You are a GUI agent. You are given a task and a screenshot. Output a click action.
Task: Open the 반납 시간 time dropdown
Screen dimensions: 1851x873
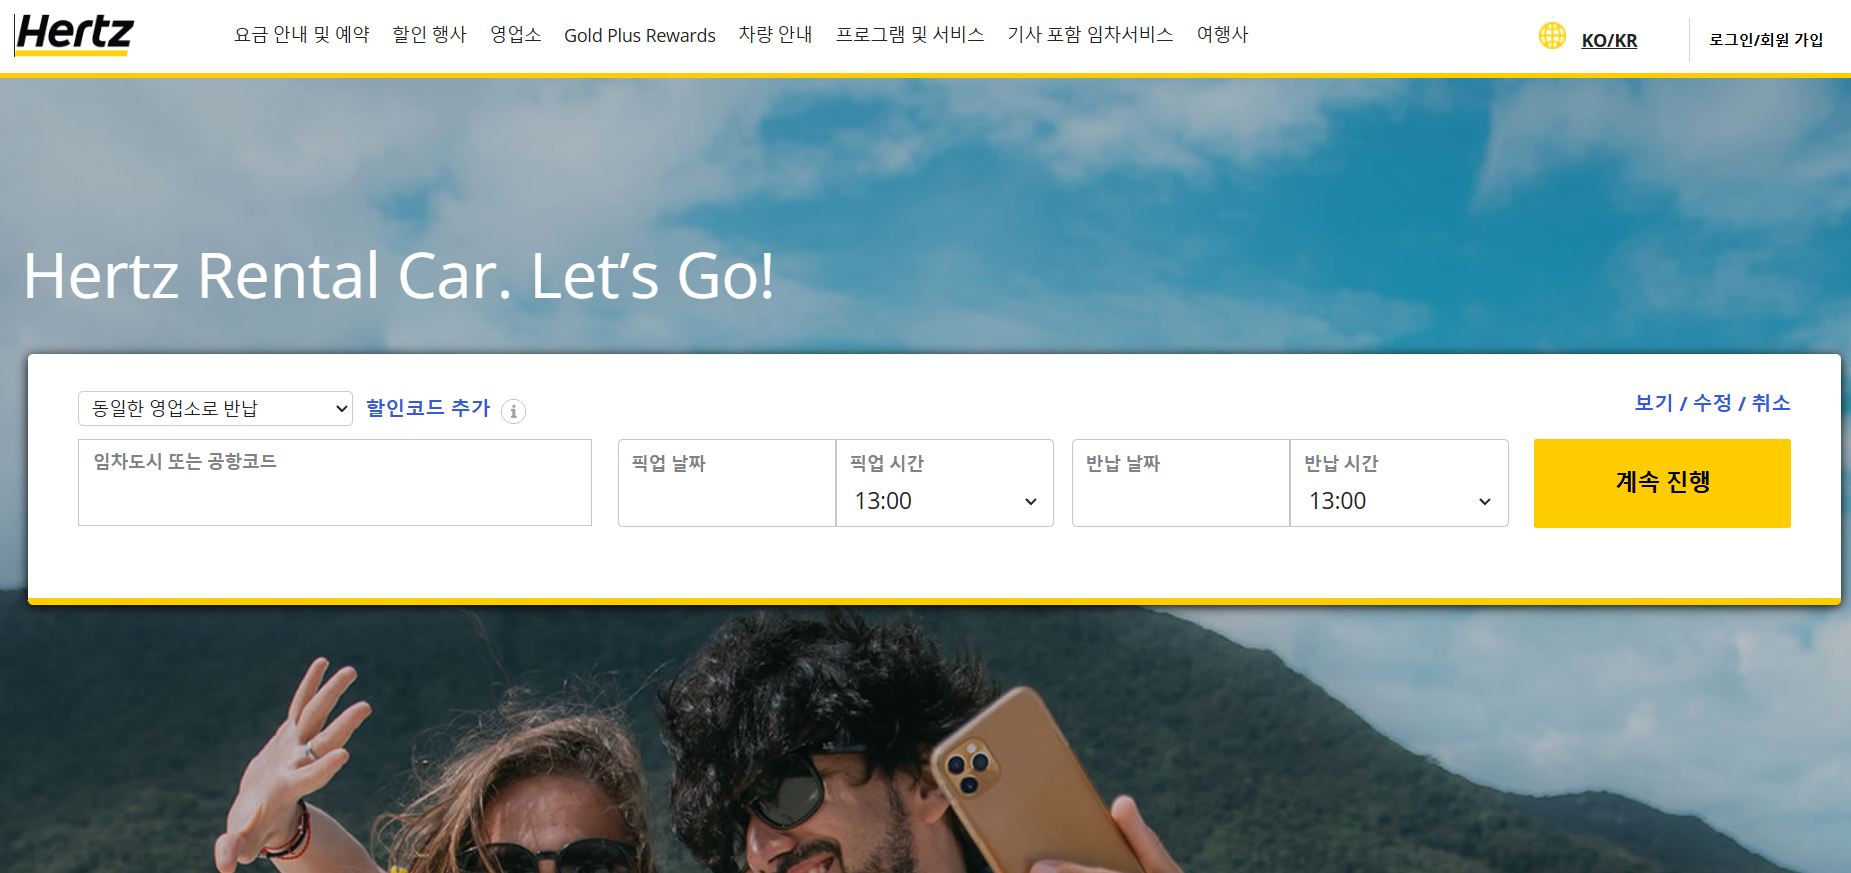pos(1399,483)
